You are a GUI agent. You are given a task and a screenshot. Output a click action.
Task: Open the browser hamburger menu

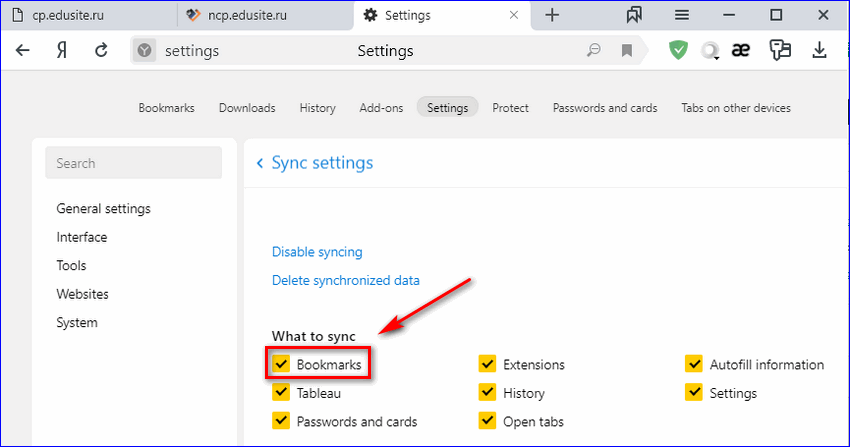(683, 15)
